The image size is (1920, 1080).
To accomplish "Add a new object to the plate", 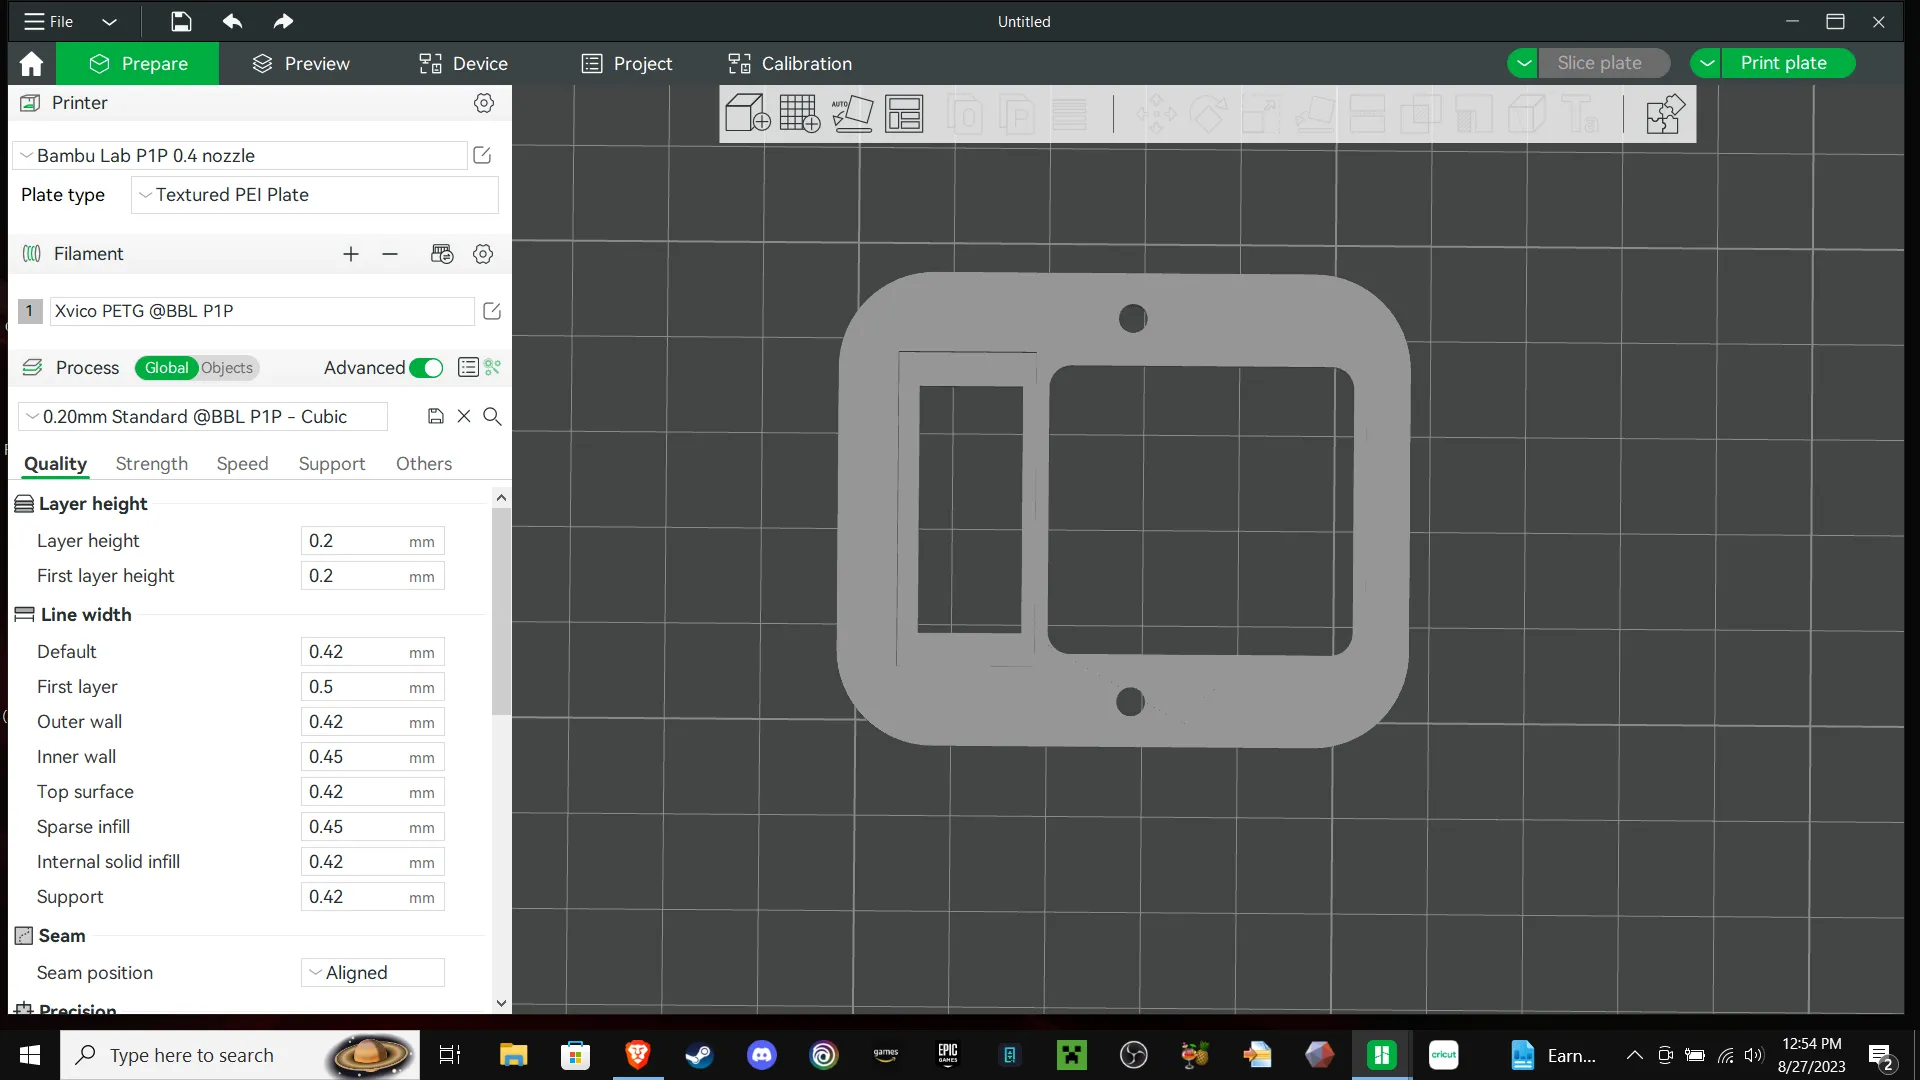I will click(x=747, y=113).
